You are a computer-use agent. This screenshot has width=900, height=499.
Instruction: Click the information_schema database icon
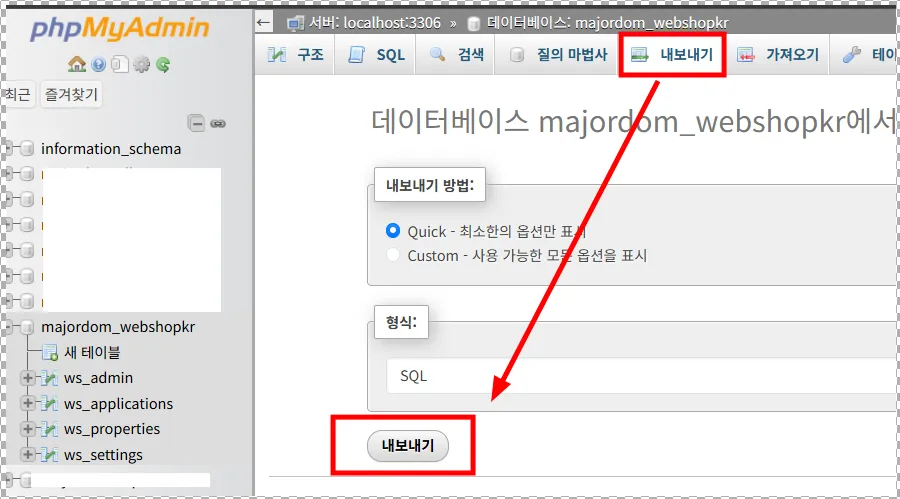tap(27, 149)
